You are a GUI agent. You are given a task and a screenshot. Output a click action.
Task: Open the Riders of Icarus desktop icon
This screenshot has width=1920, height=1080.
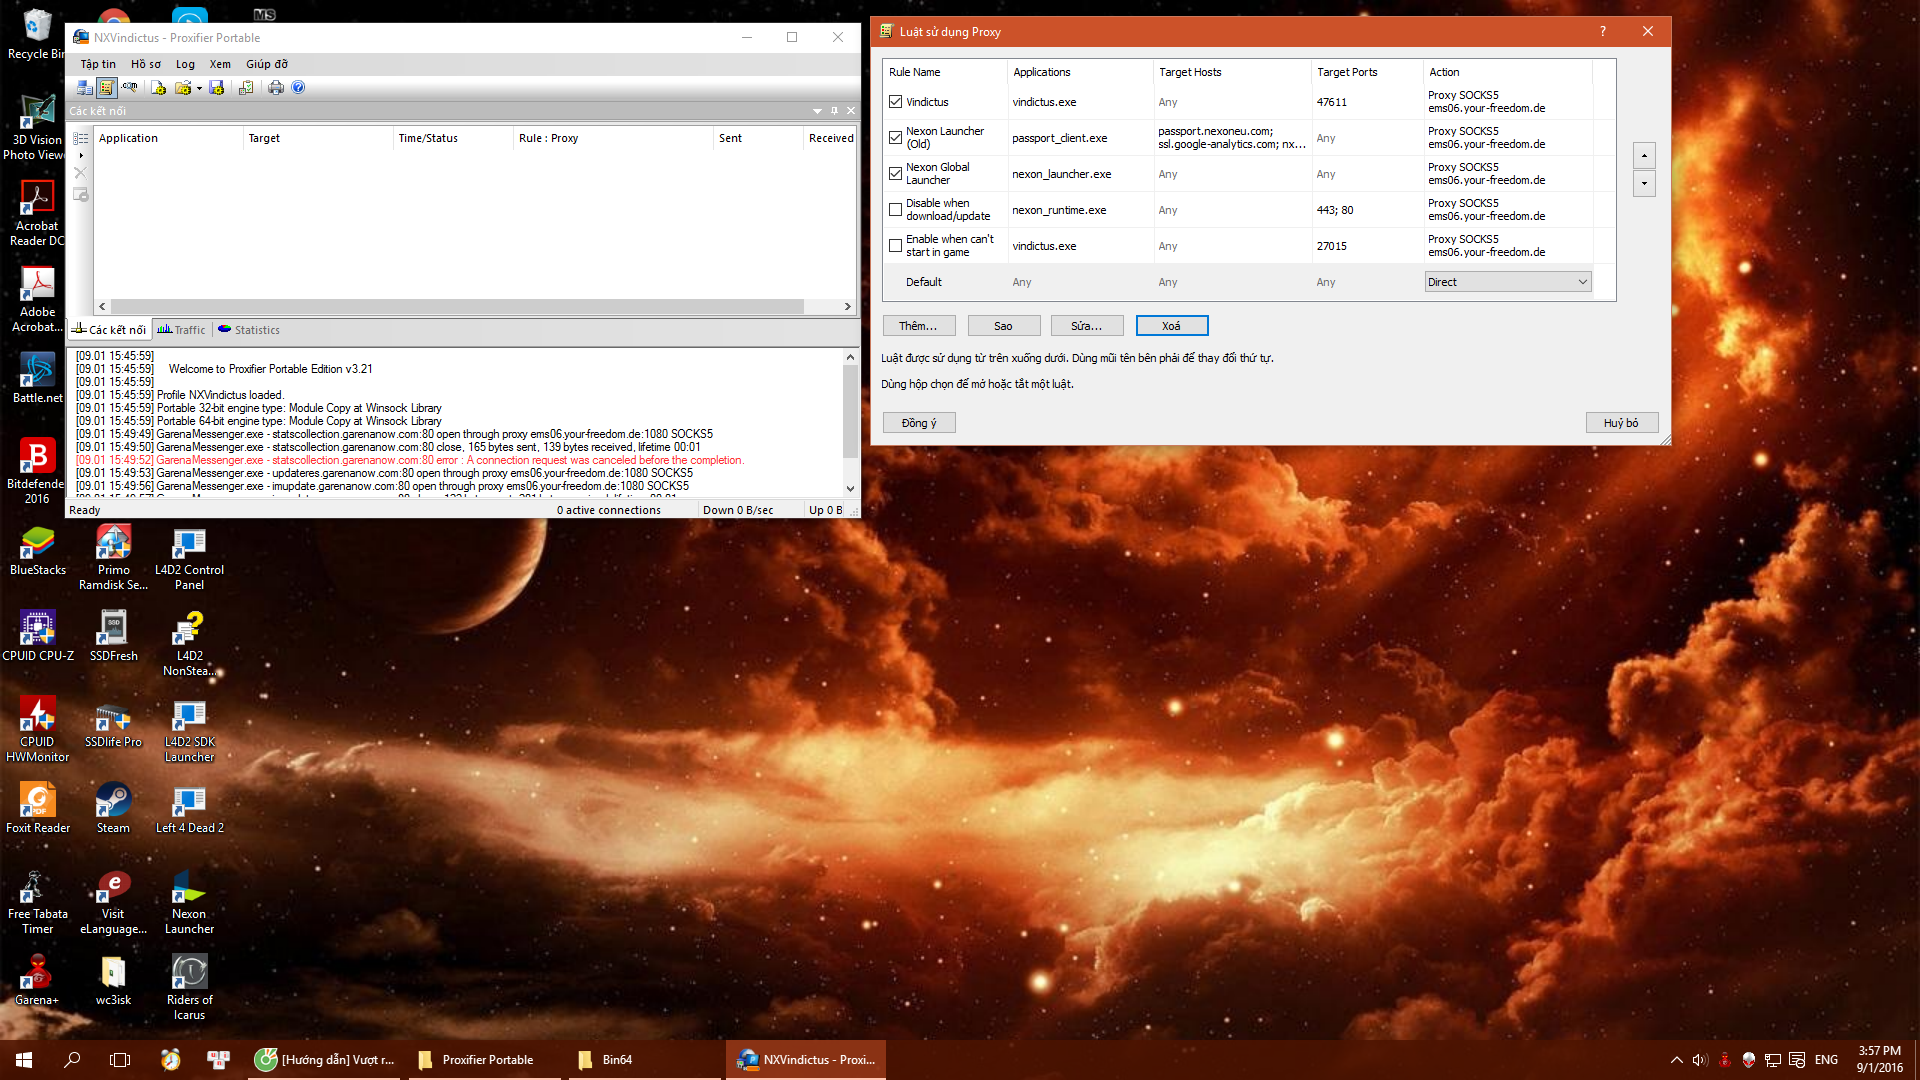tap(189, 987)
